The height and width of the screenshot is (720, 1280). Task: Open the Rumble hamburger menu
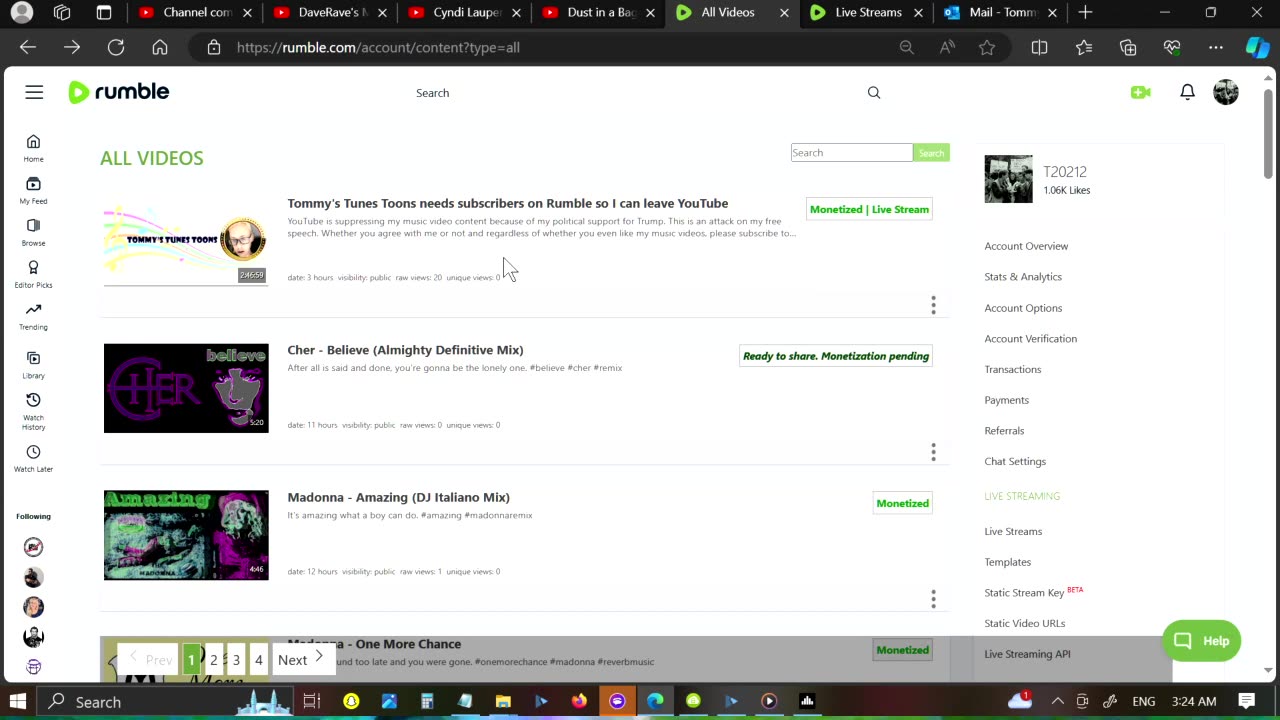34,92
